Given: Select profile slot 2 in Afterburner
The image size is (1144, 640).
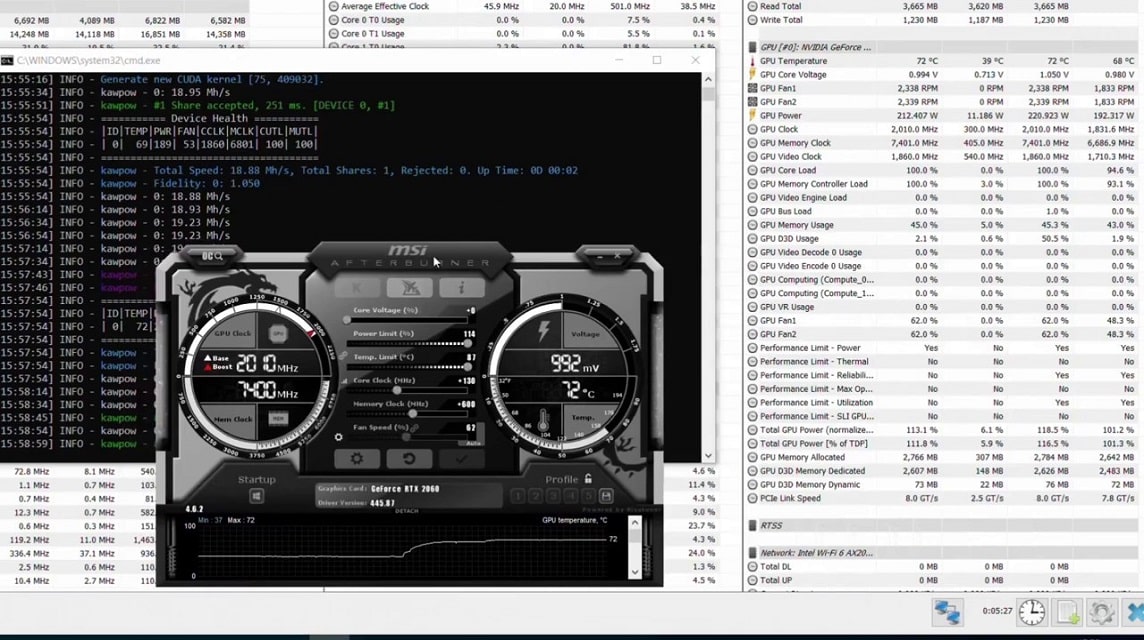Looking at the screenshot, I should (x=536, y=496).
